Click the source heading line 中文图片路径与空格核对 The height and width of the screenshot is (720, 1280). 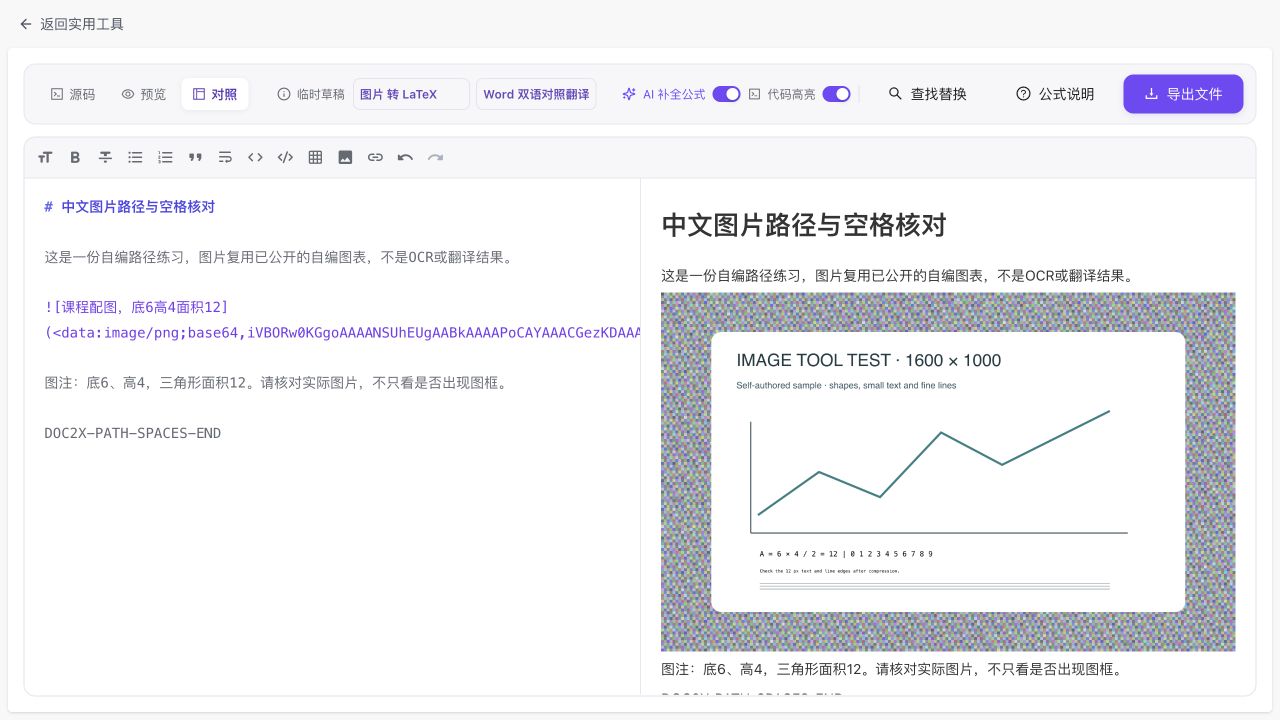[130, 207]
